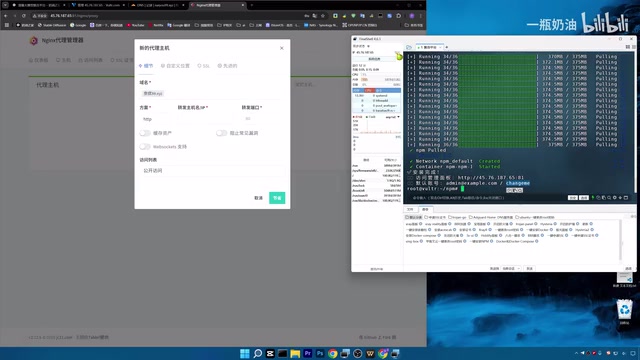Close the new proxy host dialog
Screen dimensions: 640x360
(x=282, y=48)
